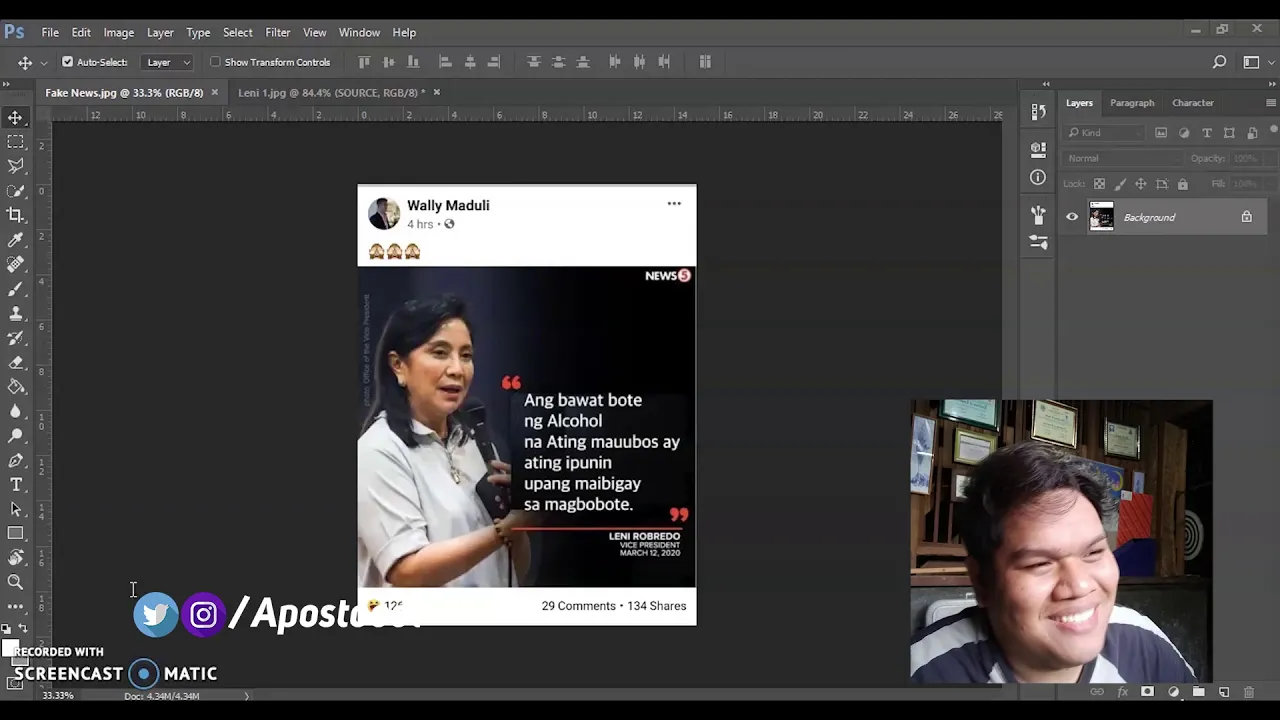This screenshot has height=720, width=1280.
Task: Open the Edit Toolbar three-dots button
Action: pyautogui.click(x=16, y=607)
